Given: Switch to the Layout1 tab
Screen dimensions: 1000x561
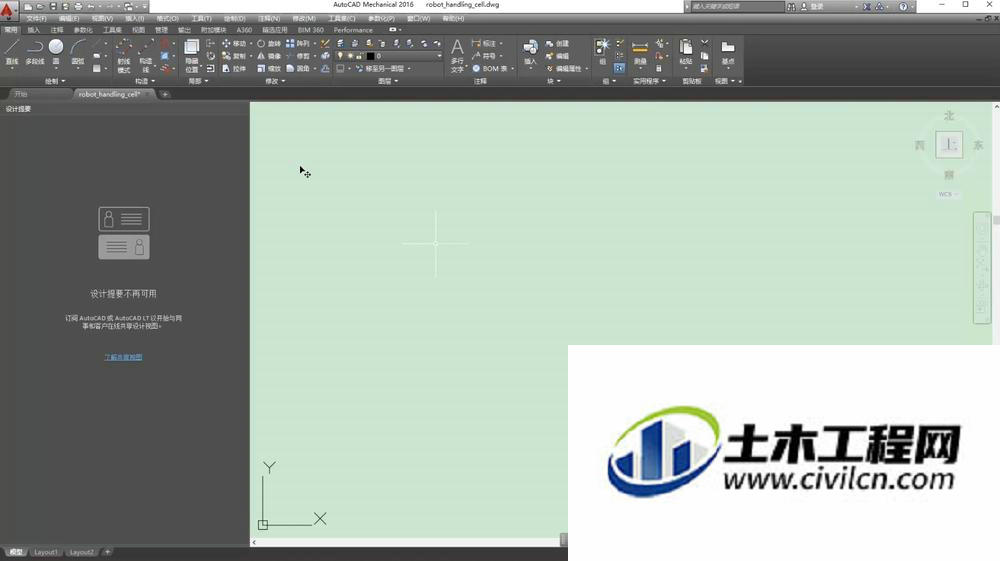Looking at the screenshot, I should (45, 552).
